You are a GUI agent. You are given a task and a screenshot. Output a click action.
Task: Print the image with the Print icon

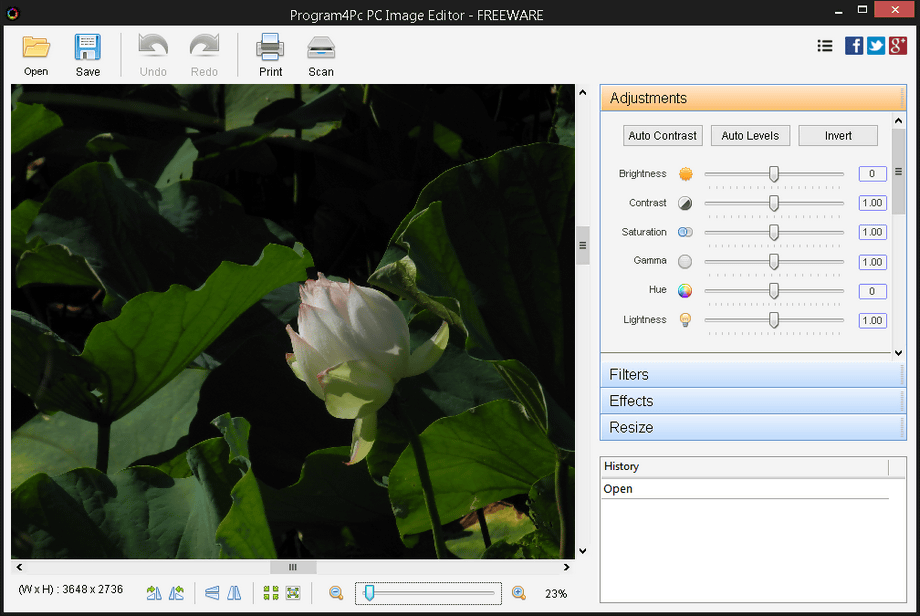tap(270, 48)
